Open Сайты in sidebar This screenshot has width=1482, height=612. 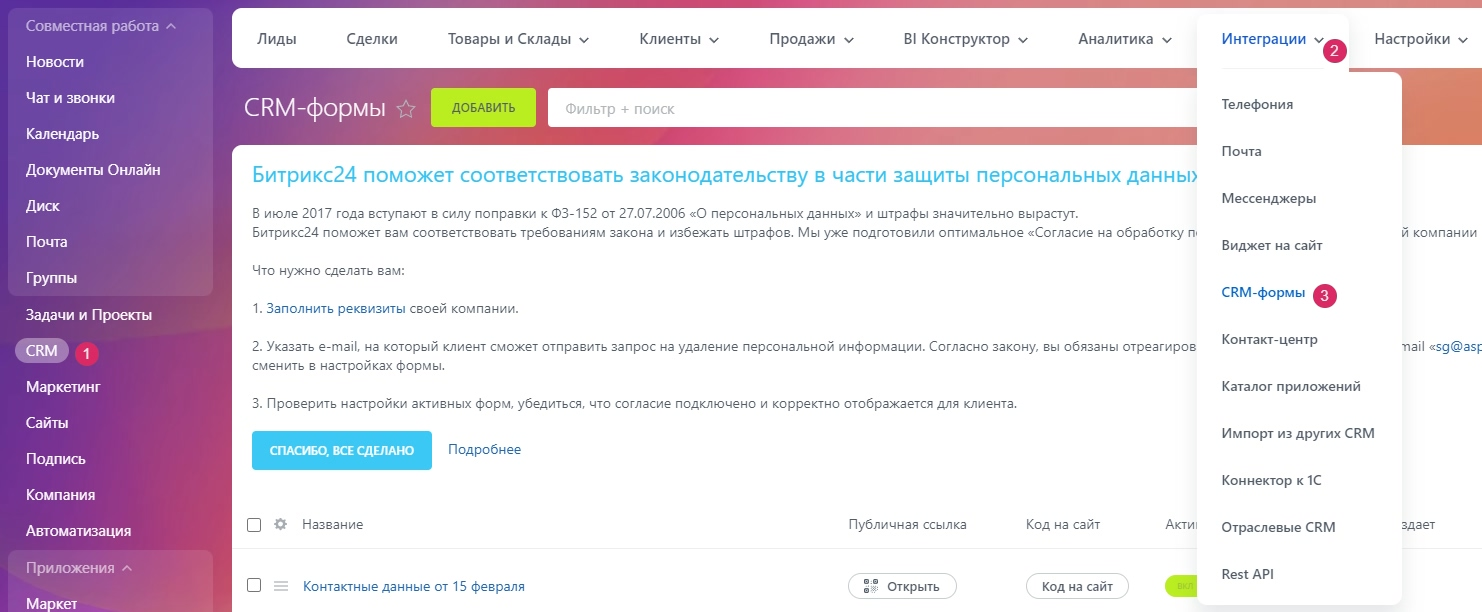click(x=47, y=423)
